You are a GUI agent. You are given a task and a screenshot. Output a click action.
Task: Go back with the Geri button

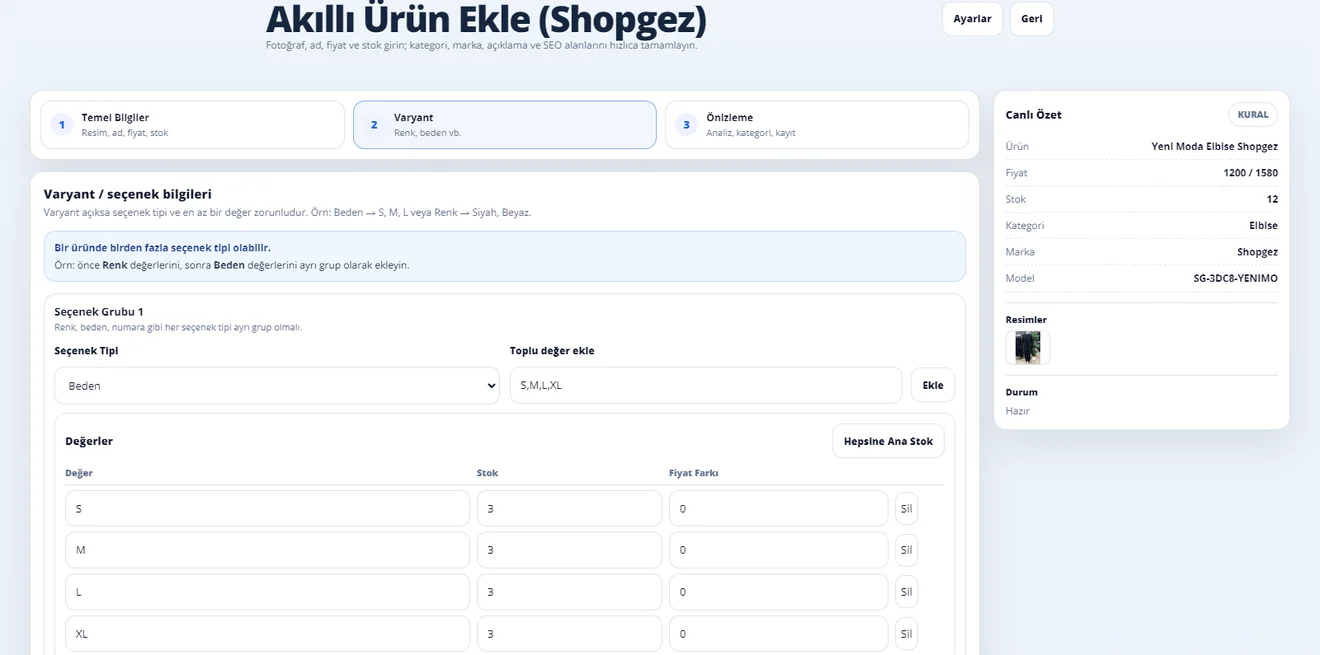[1031, 19]
